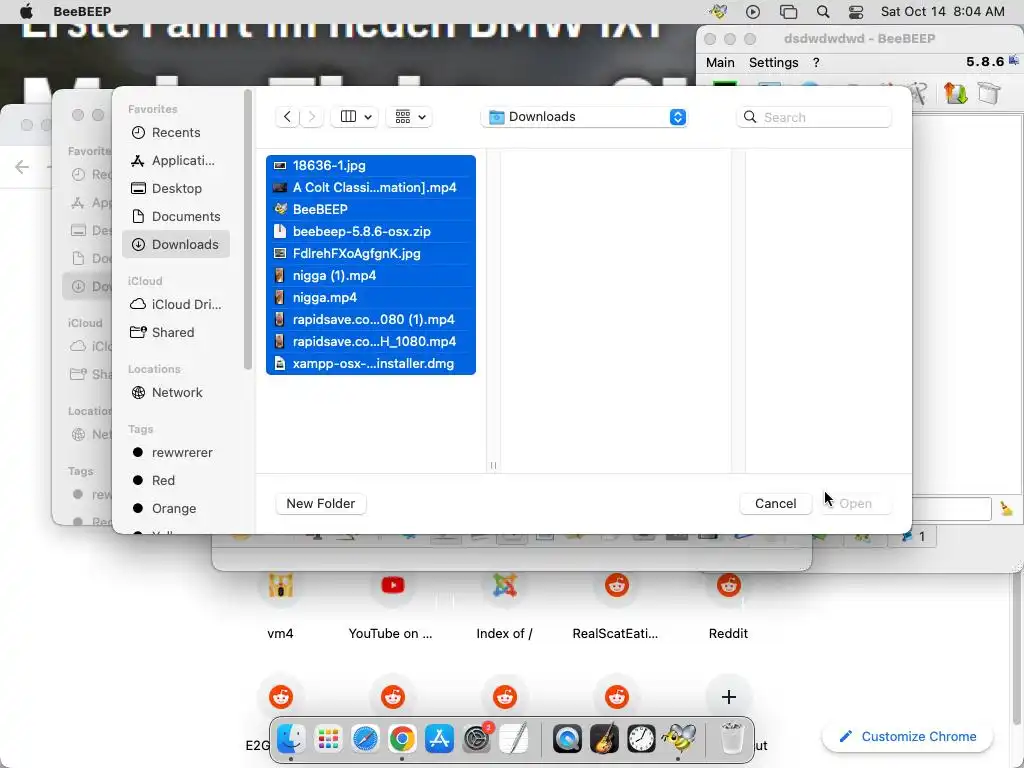The height and width of the screenshot is (768, 1024).
Task: Select Applications in the sidebar
Action: 175,161
